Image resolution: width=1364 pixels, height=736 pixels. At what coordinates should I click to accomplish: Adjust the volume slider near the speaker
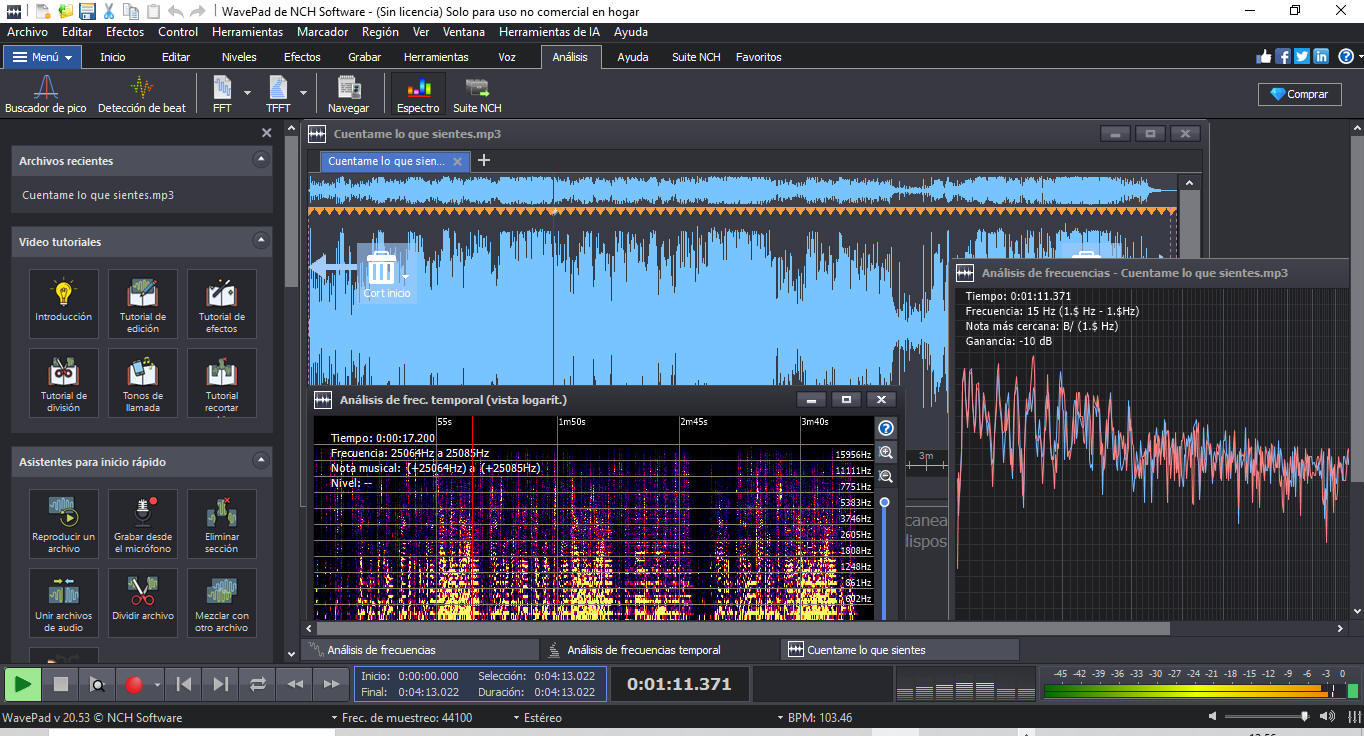click(x=1305, y=717)
